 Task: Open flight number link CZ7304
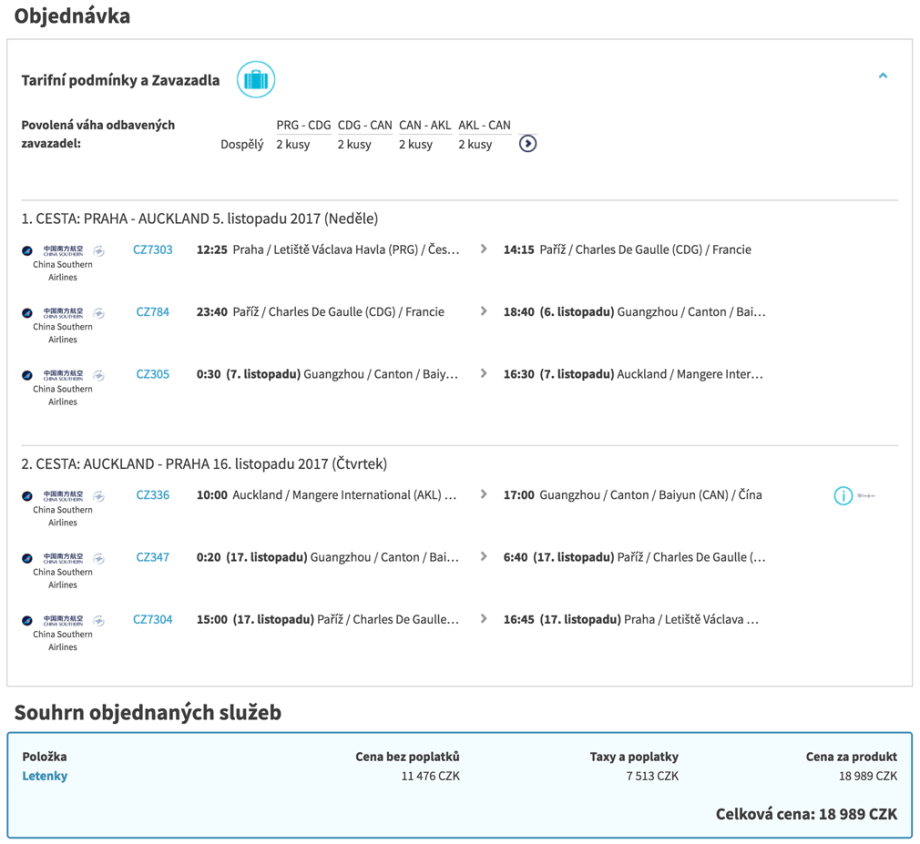click(153, 619)
